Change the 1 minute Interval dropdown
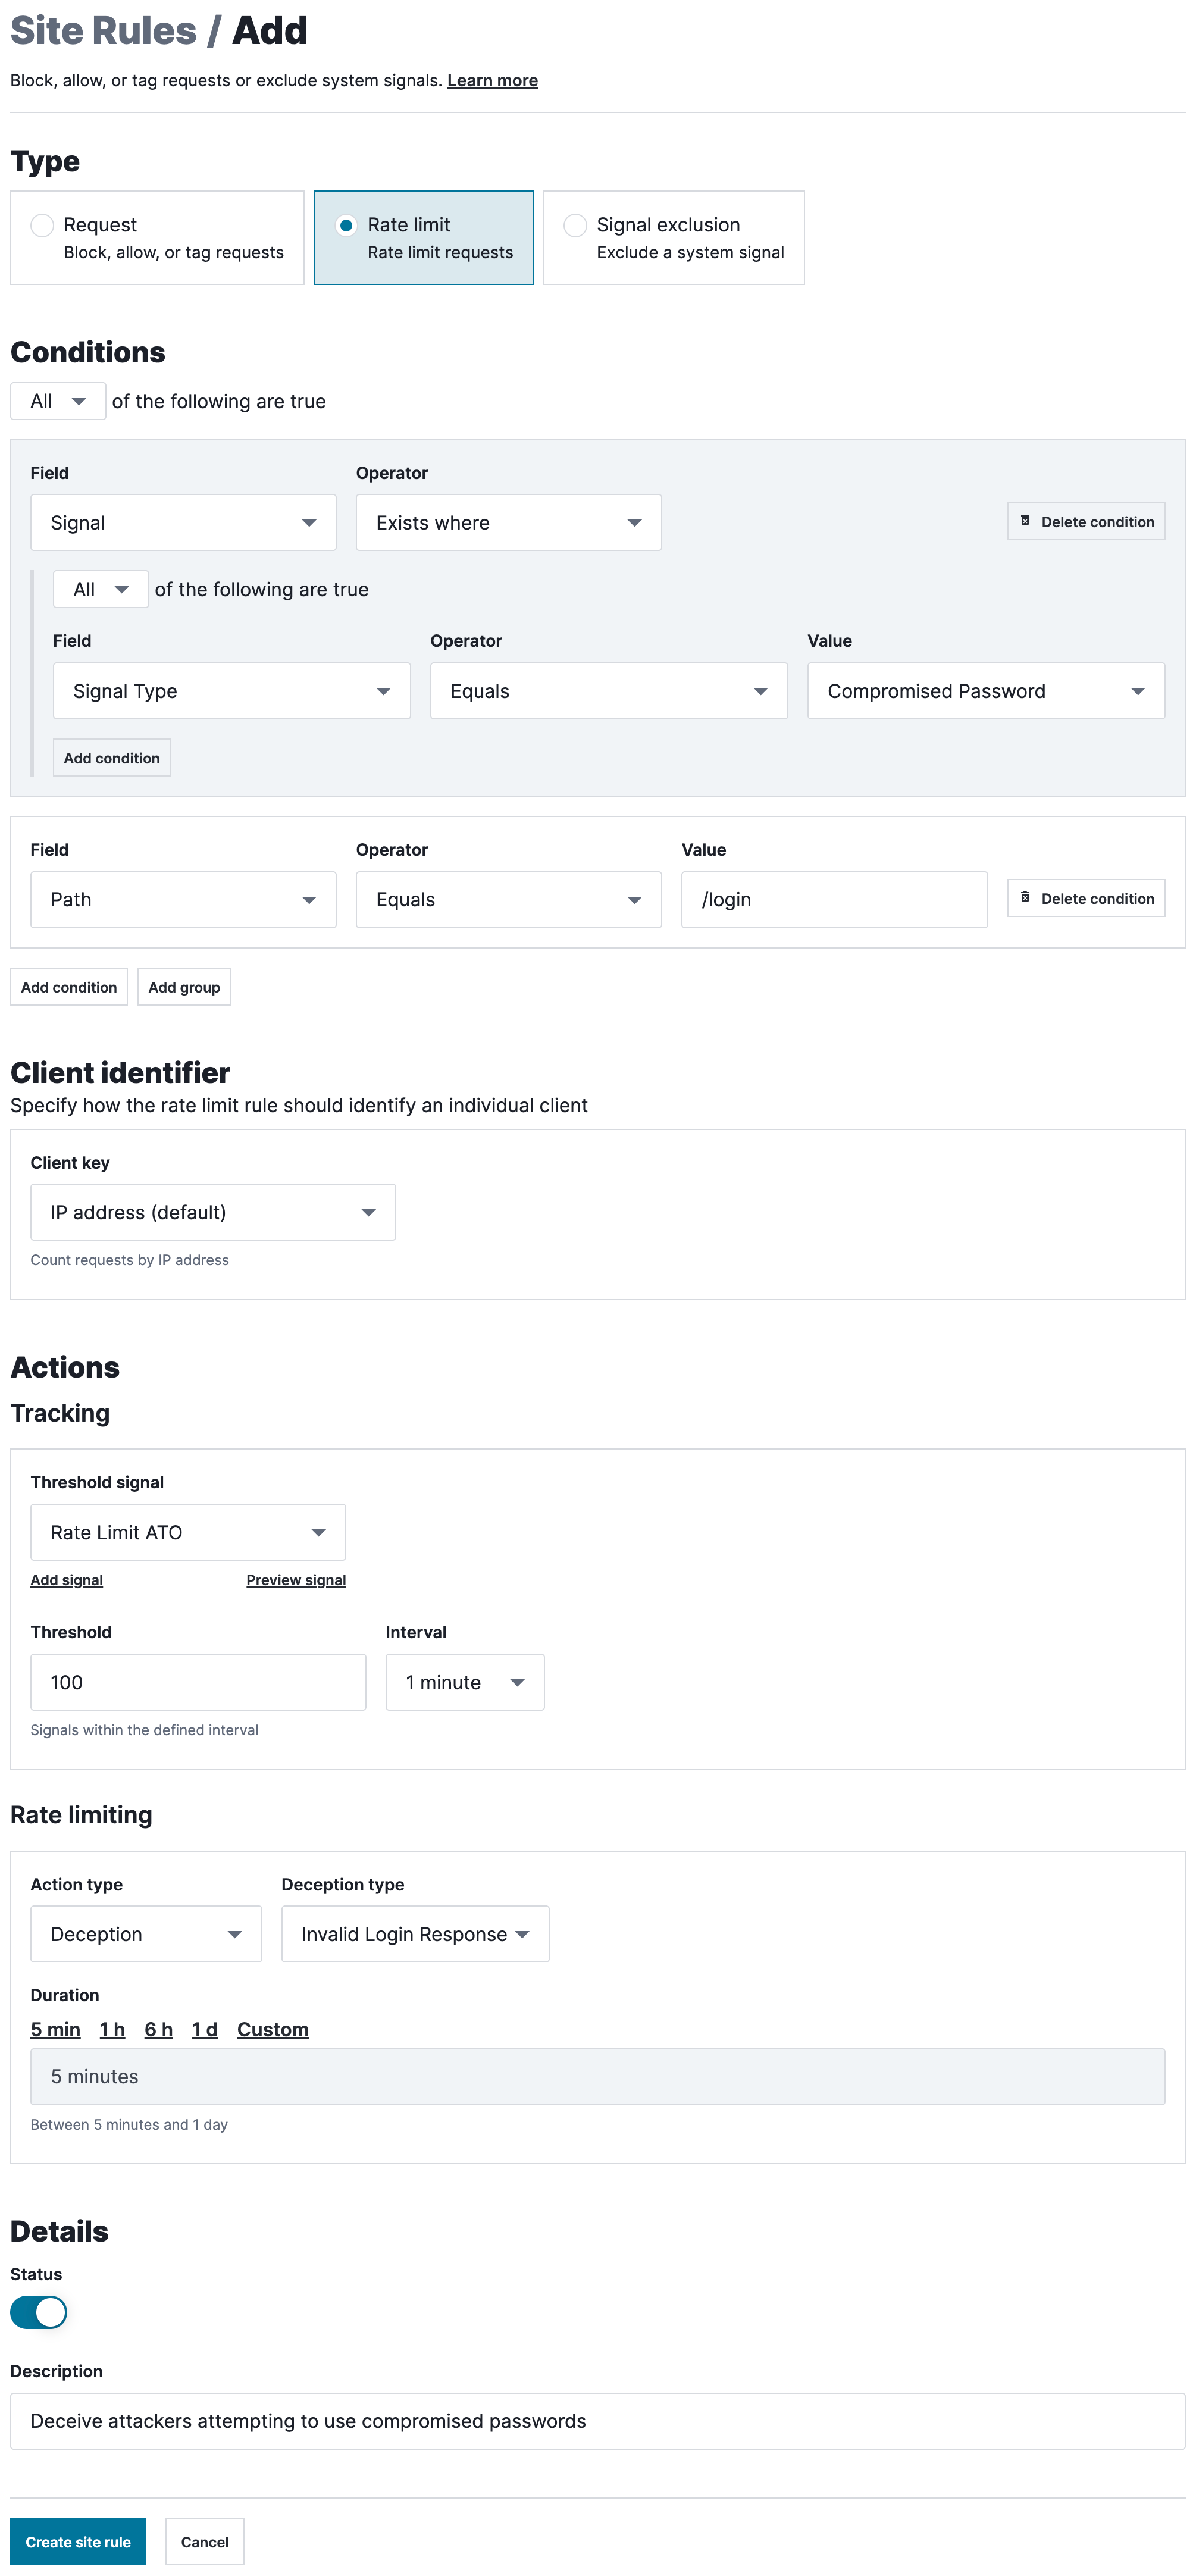Screen dimensions: 1196x2576 tap(464, 1682)
